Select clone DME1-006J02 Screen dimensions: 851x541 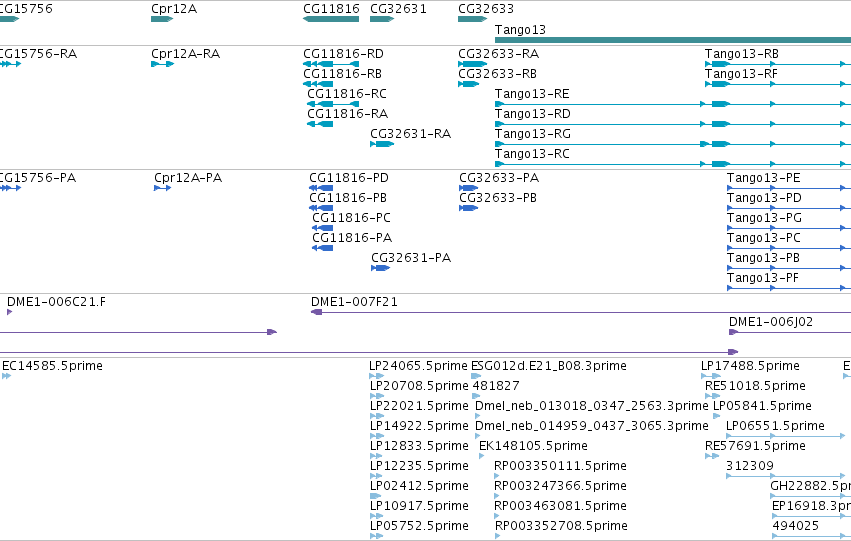click(x=771, y=322)
